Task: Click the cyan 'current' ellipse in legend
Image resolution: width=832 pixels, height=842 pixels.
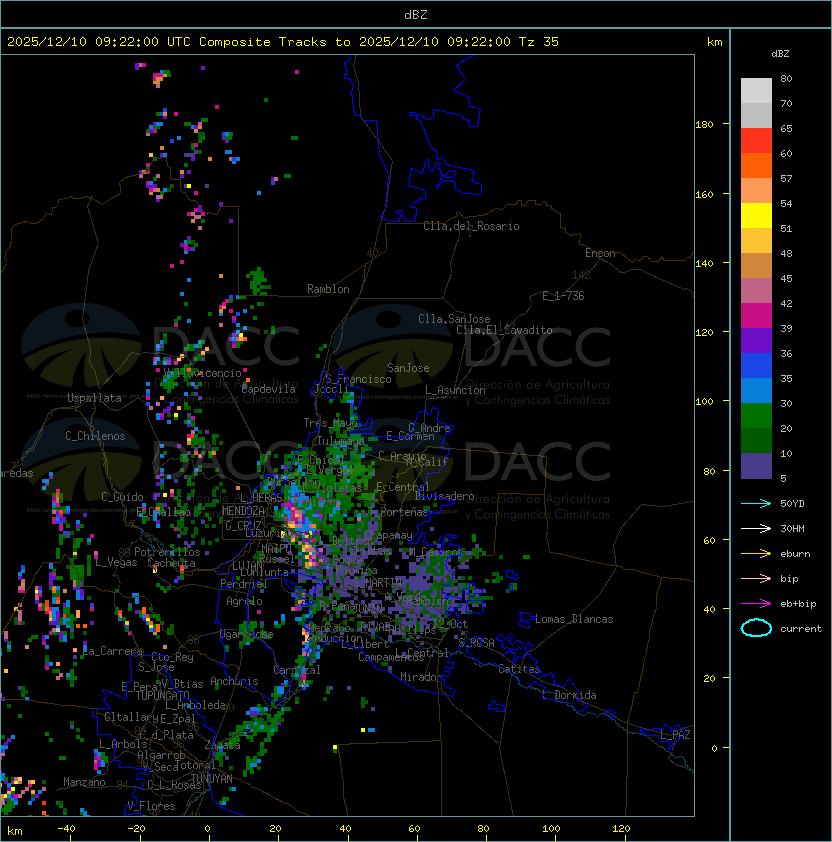Action: (756, 628)
